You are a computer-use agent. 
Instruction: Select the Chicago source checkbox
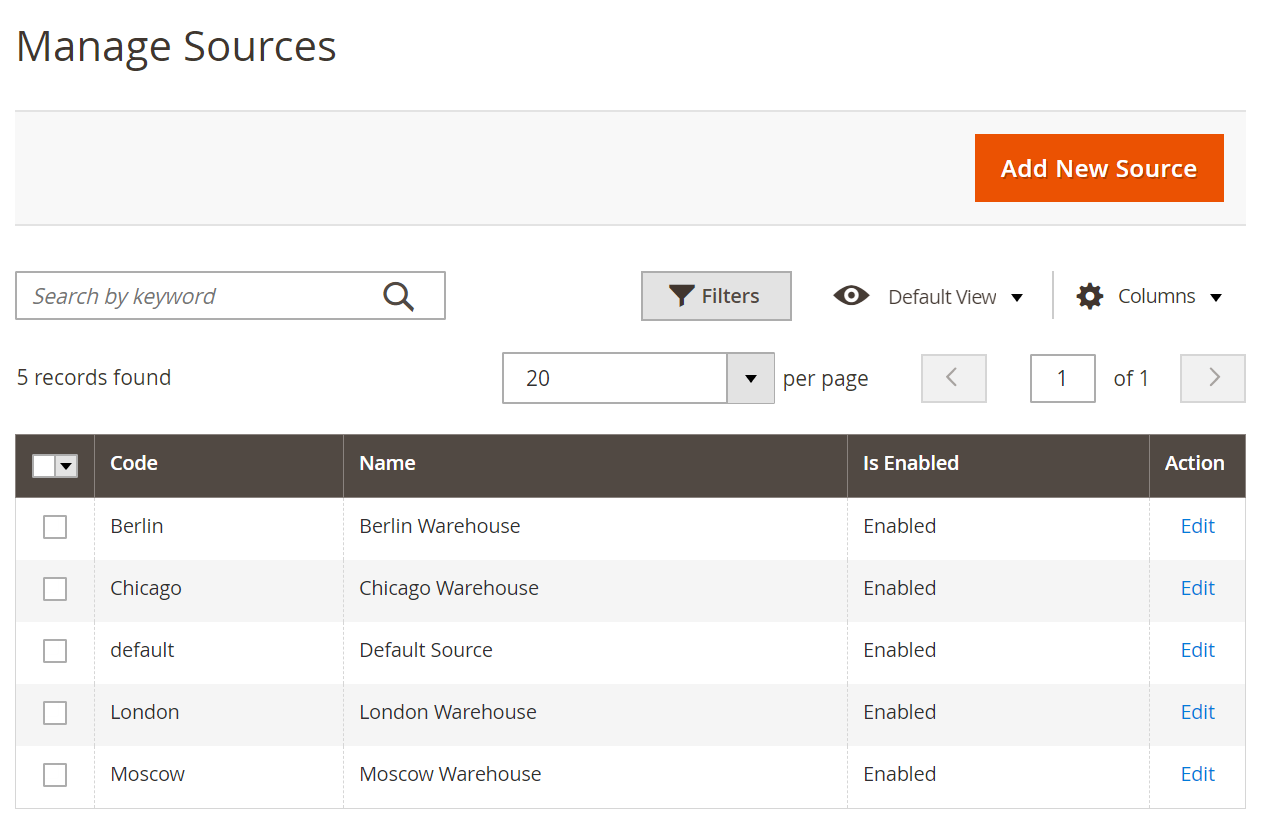tap(55, 589)
